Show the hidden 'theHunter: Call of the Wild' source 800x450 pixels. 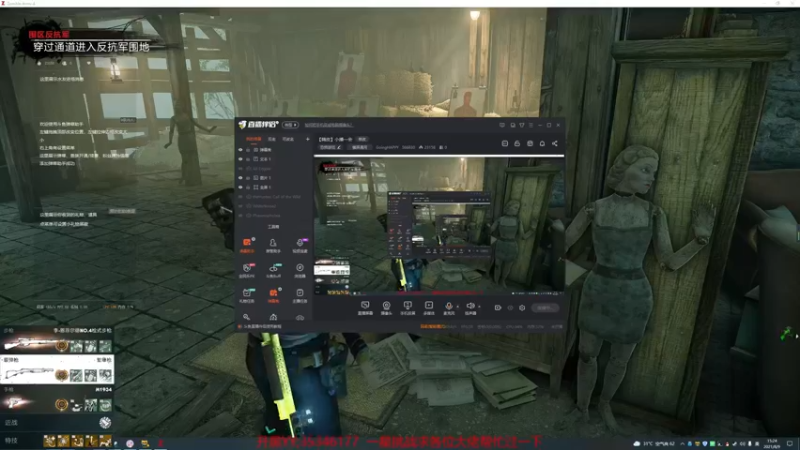click(x=240, y=196)
